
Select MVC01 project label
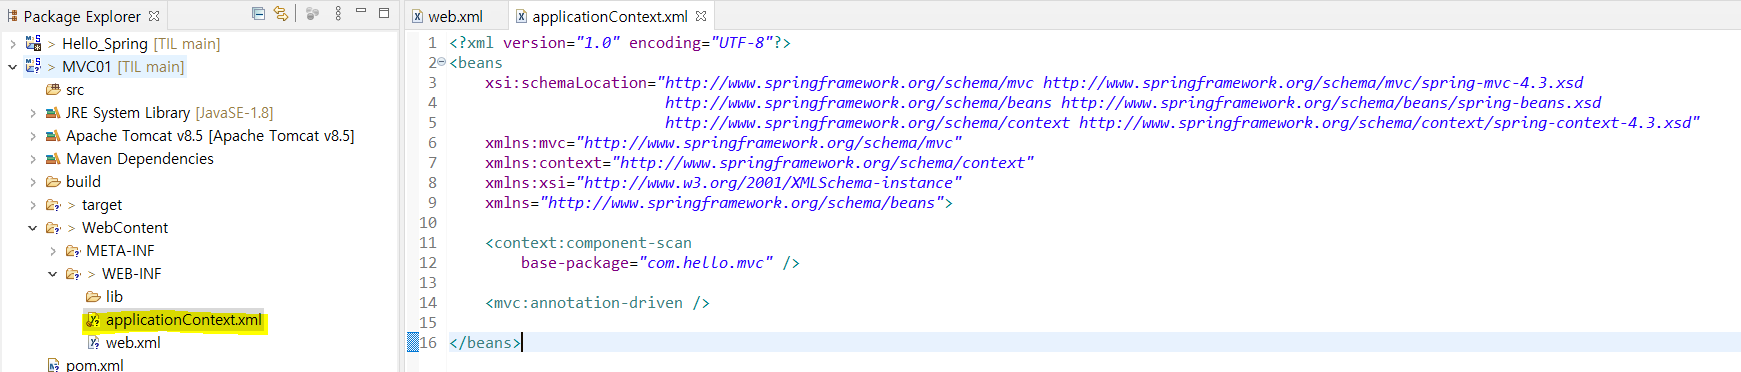click(x=86, y=67)
